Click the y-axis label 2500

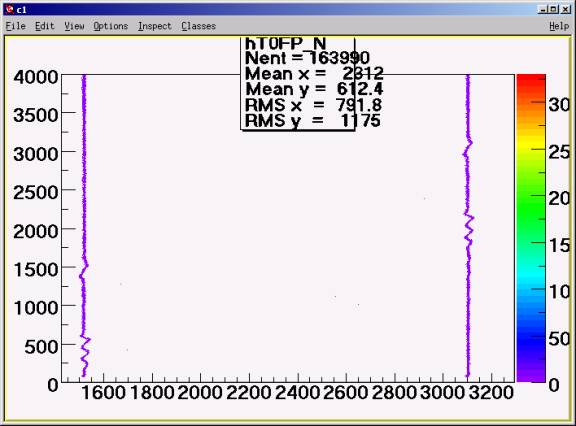click(x=36, y=192)
